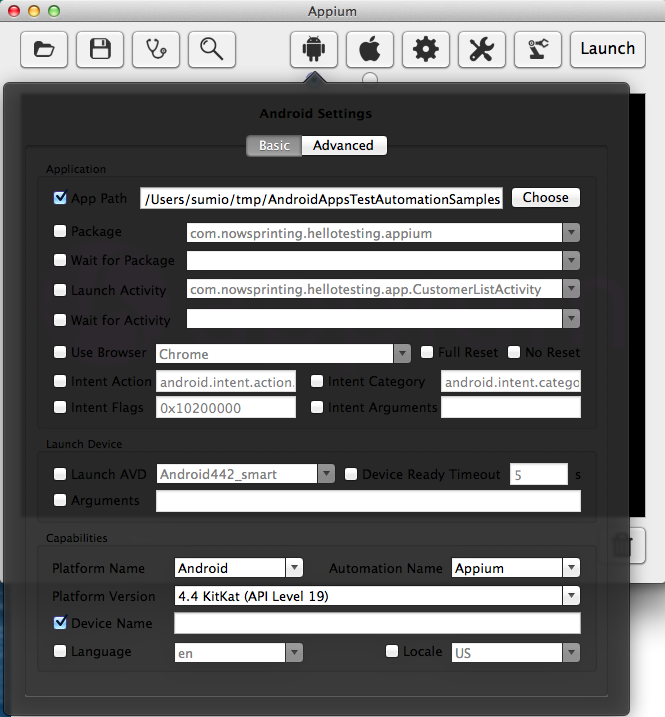Uncheck the Device Name checkbox
665x717 pixels.
60,622
